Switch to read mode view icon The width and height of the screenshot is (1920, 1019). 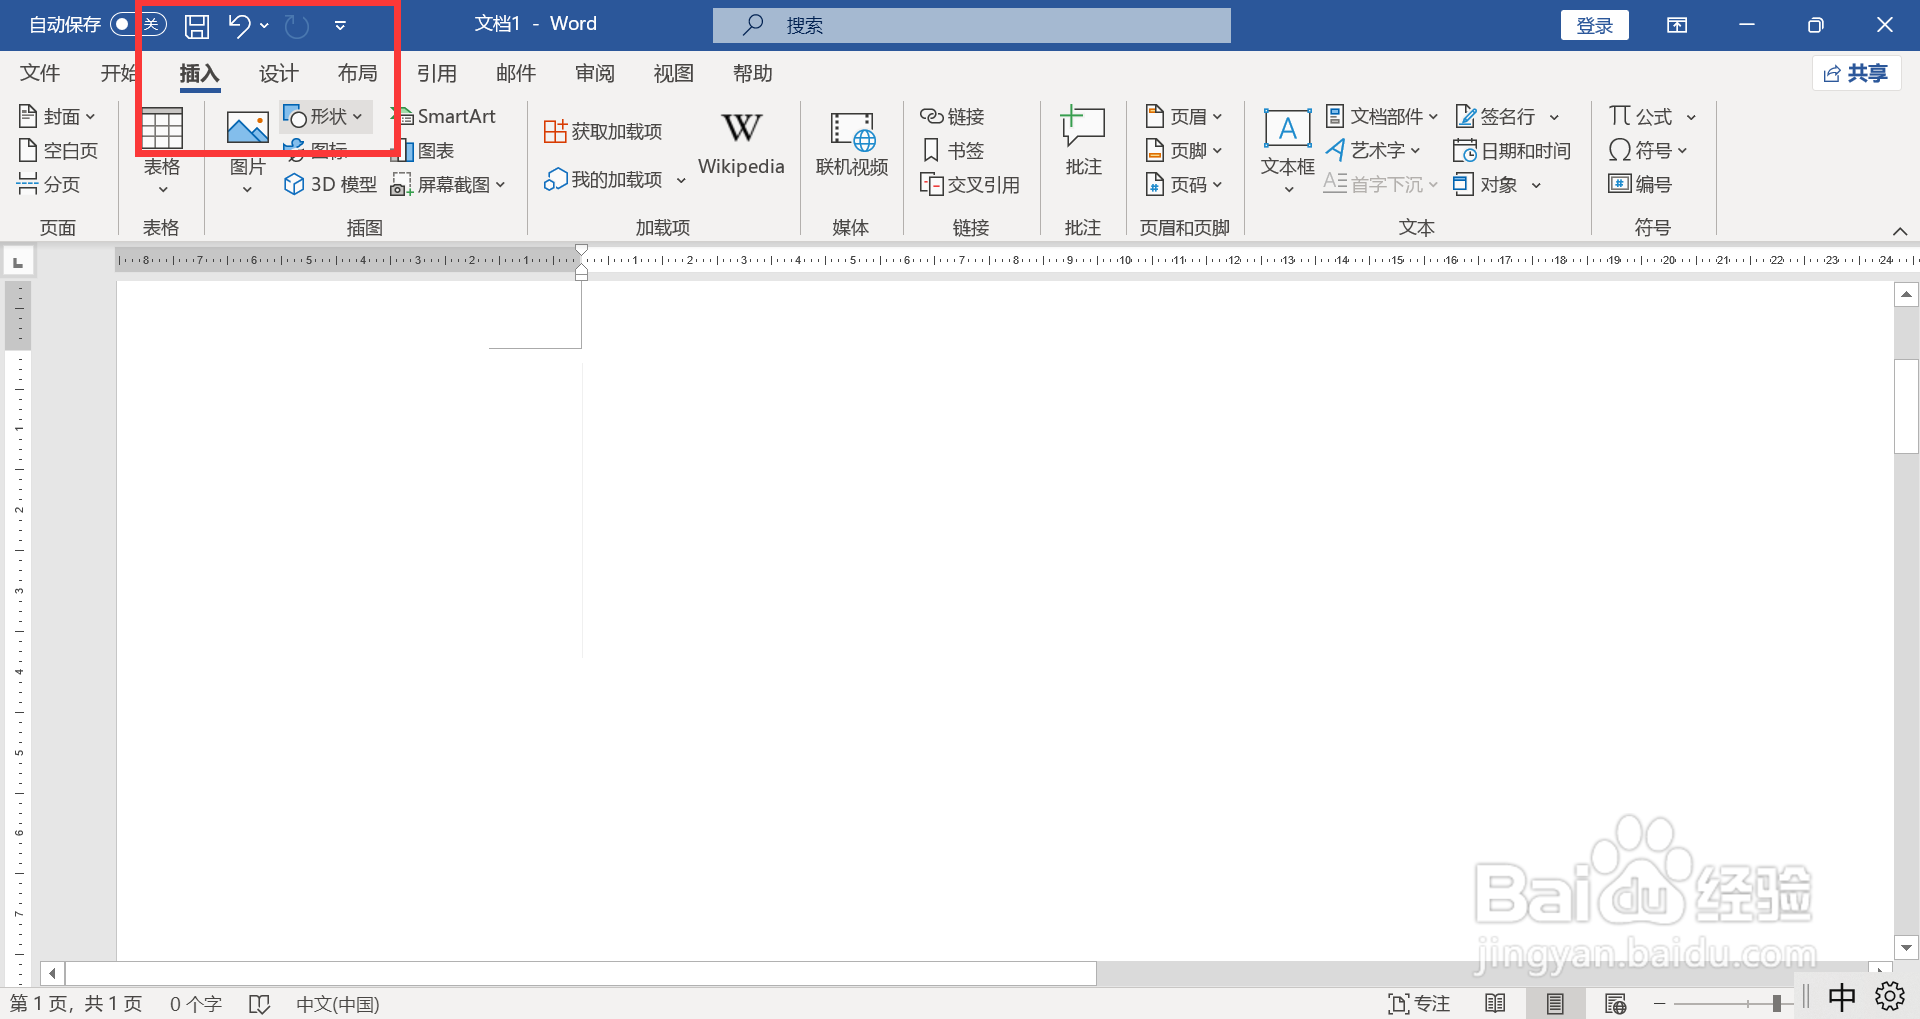tap(1495, 1003)
